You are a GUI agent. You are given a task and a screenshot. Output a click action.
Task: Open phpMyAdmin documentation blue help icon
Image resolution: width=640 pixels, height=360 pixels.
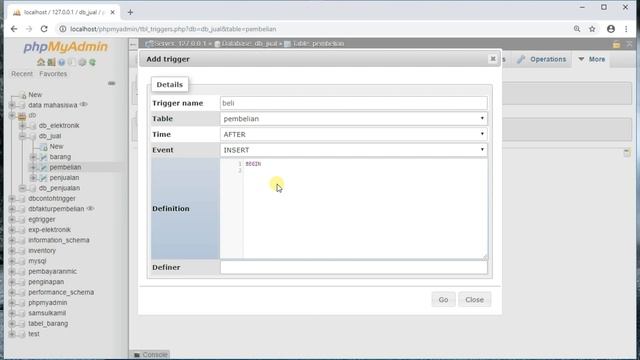point(61,62)
